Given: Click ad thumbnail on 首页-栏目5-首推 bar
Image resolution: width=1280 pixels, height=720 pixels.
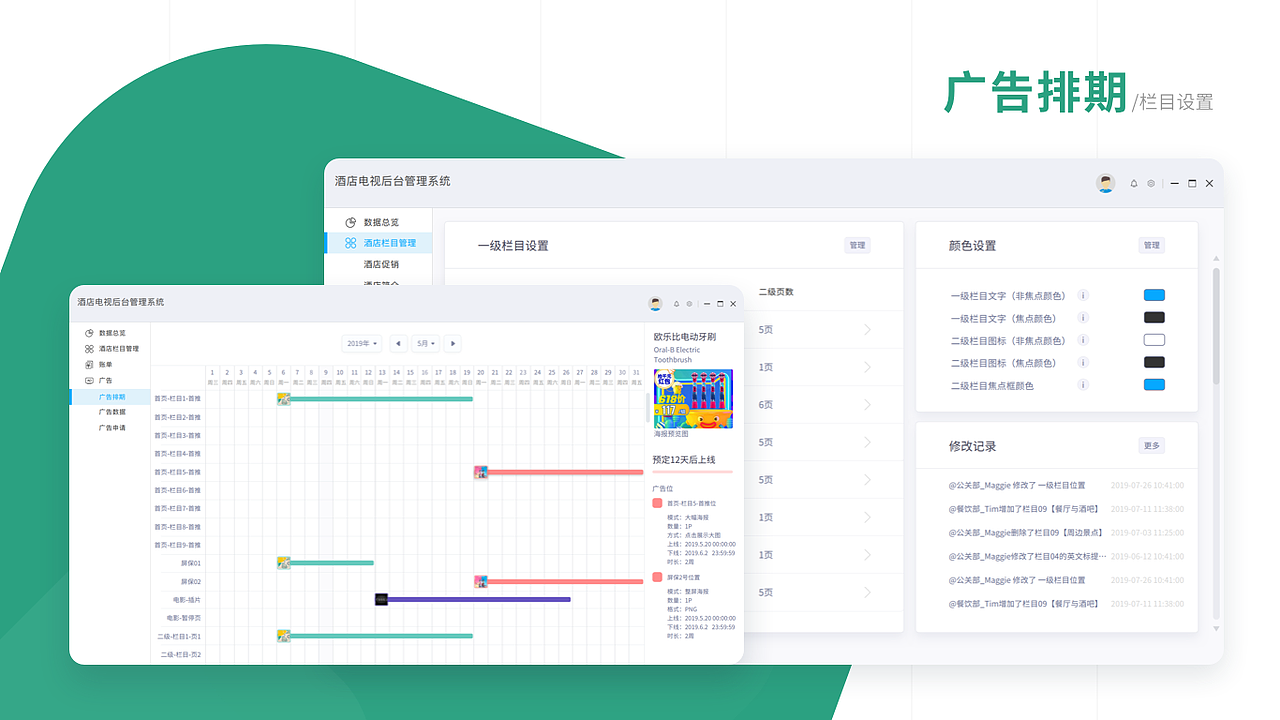Looking at the screenshot, I should pos(481,472).
